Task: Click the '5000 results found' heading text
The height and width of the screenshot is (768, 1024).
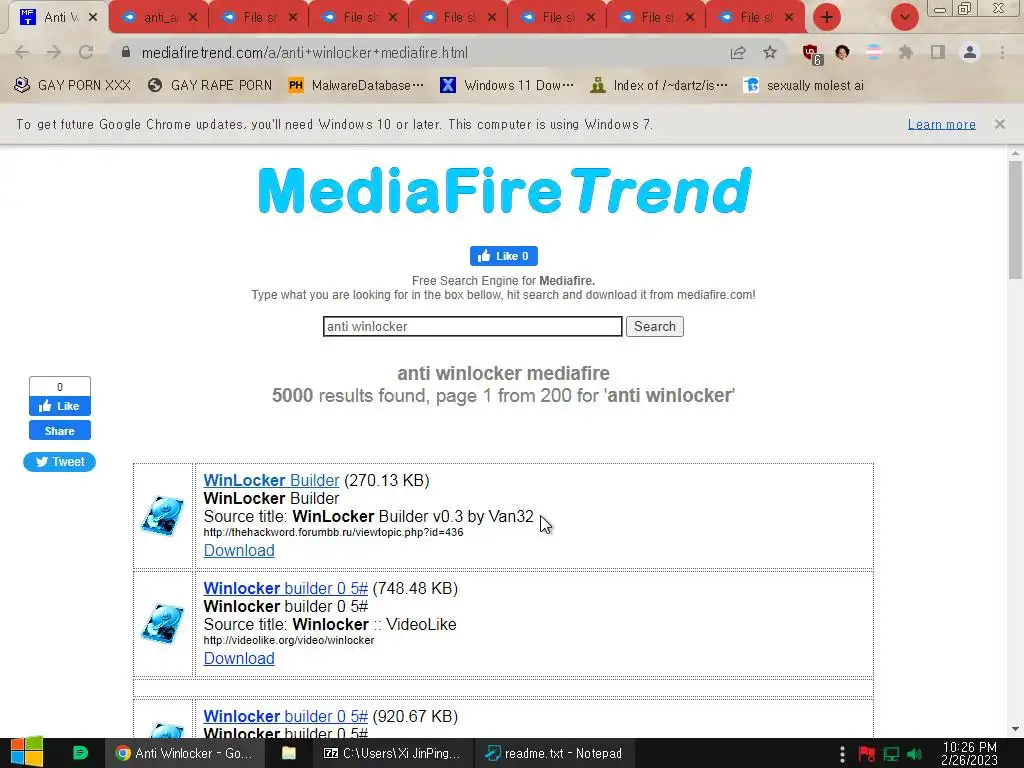Action: (503, 396)
